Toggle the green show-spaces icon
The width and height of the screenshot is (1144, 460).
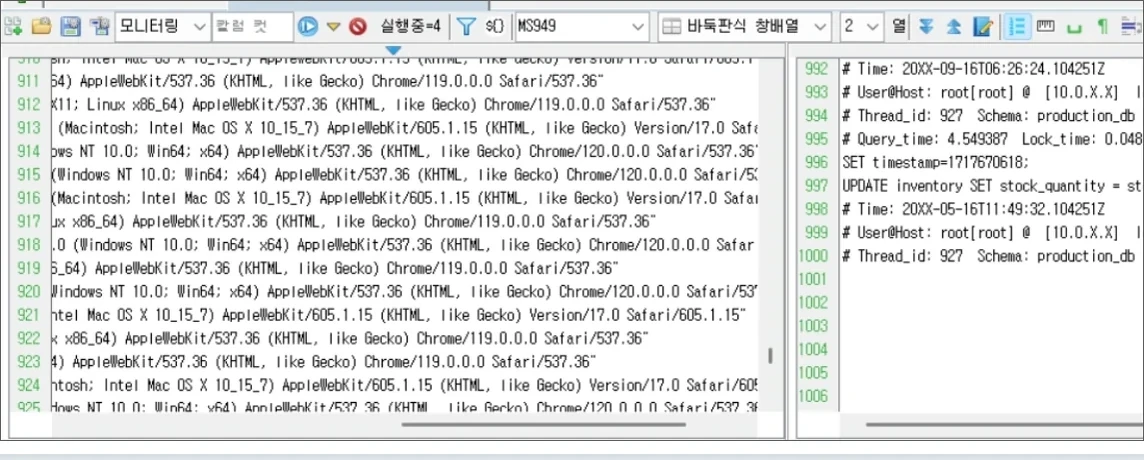[1074, 29]
